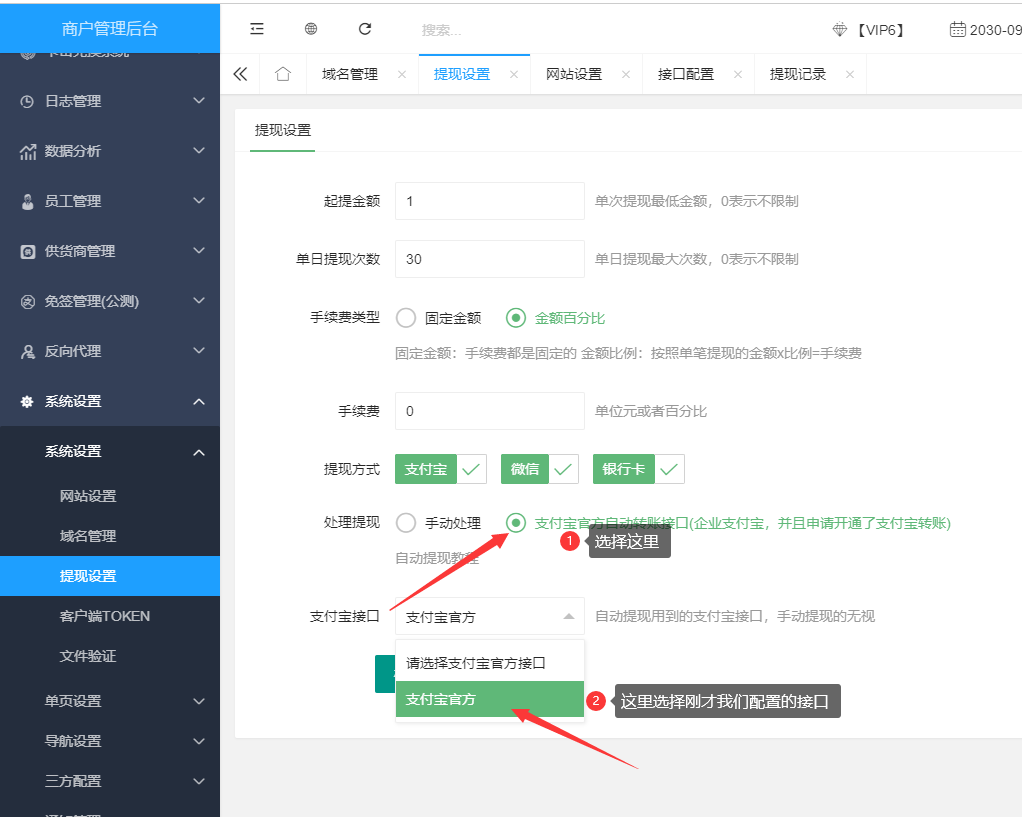1022x817 pixels.
Task: Collapse top-level 系统设置 menu with gear
Action: point(199,402)
